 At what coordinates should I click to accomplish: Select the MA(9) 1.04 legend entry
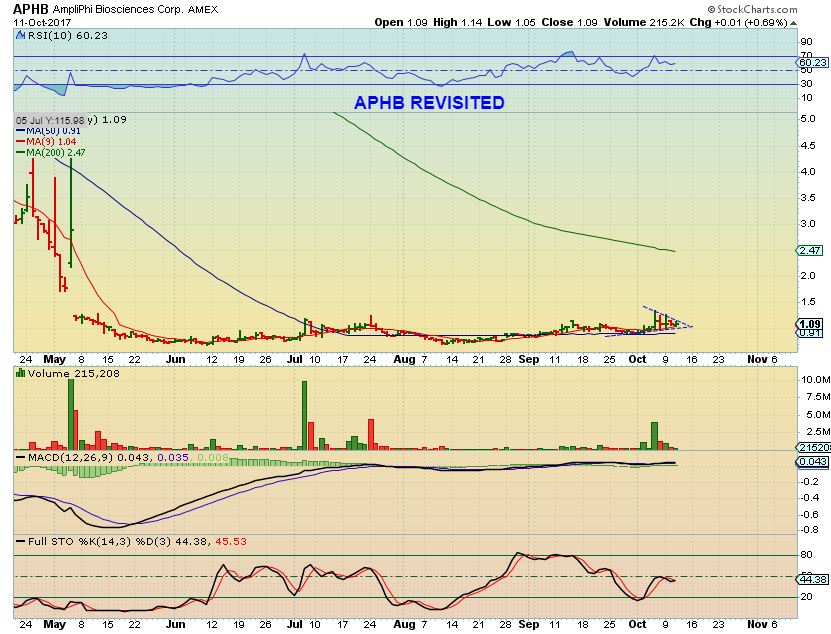pos(47,142)
